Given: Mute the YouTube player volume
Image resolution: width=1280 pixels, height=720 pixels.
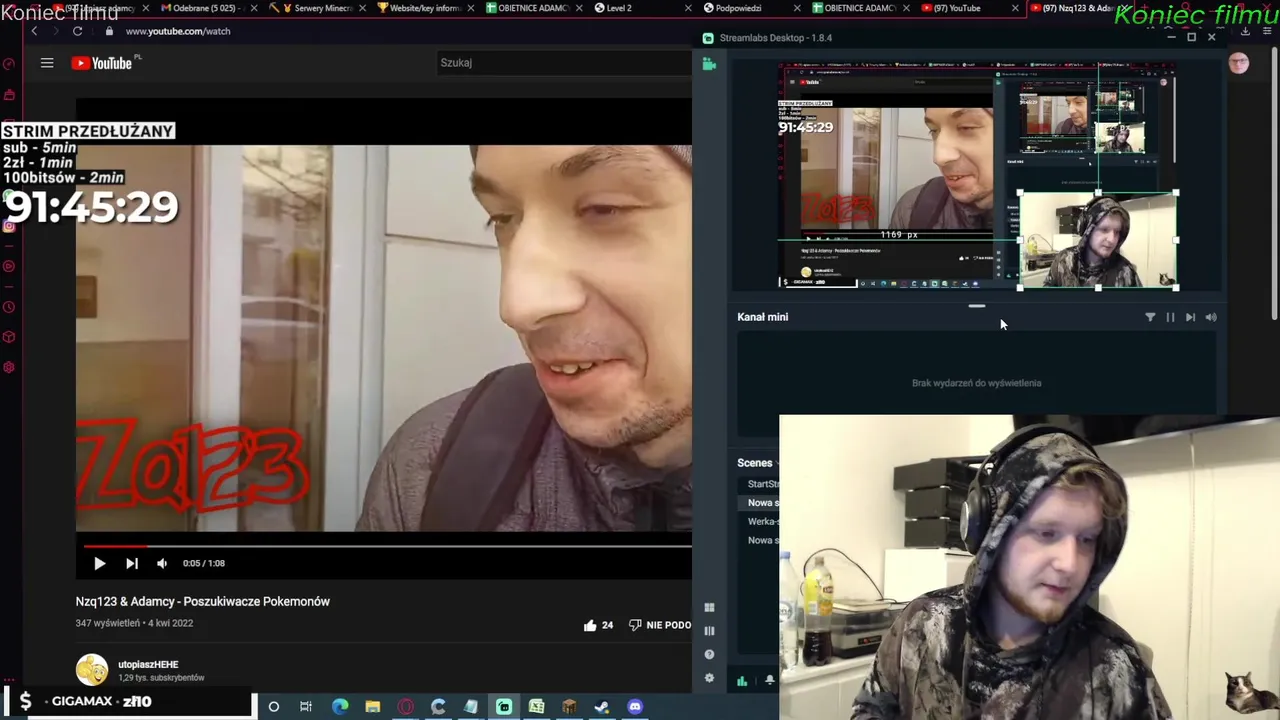Looking at the screenshot, I should pos(162,563).
